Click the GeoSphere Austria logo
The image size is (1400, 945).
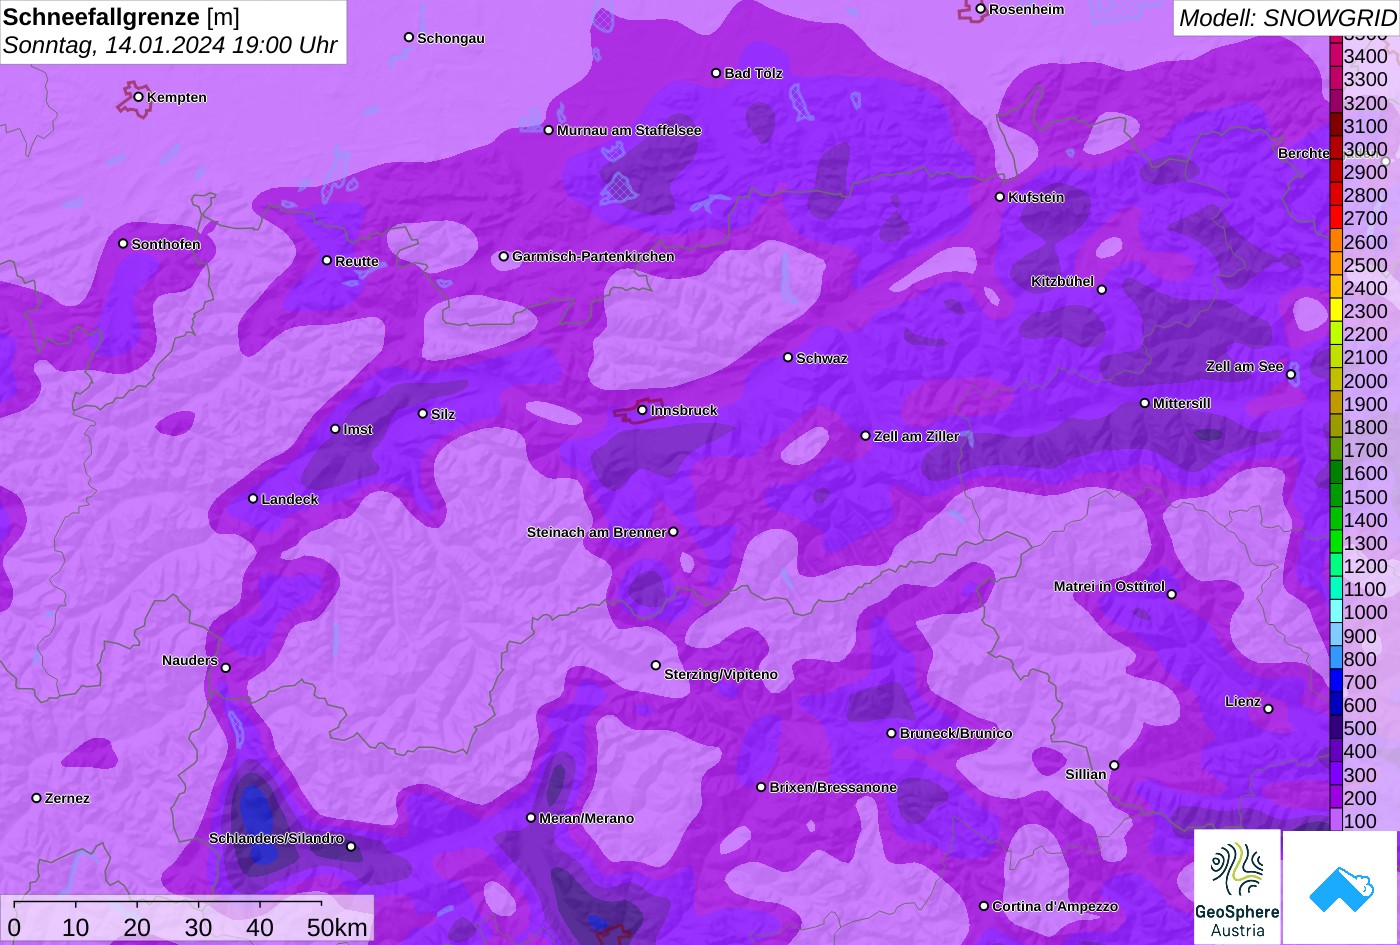[x=1237, y=887]
